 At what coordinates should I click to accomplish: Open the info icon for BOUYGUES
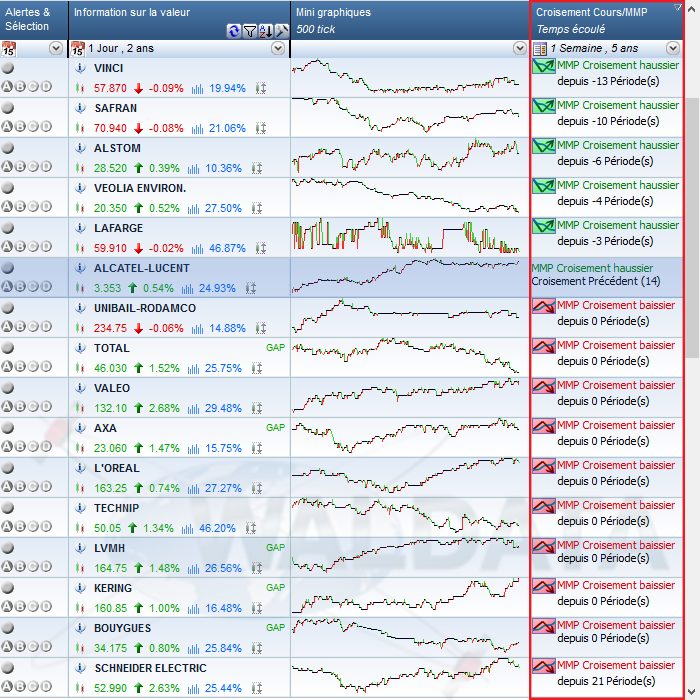[80, 628]
